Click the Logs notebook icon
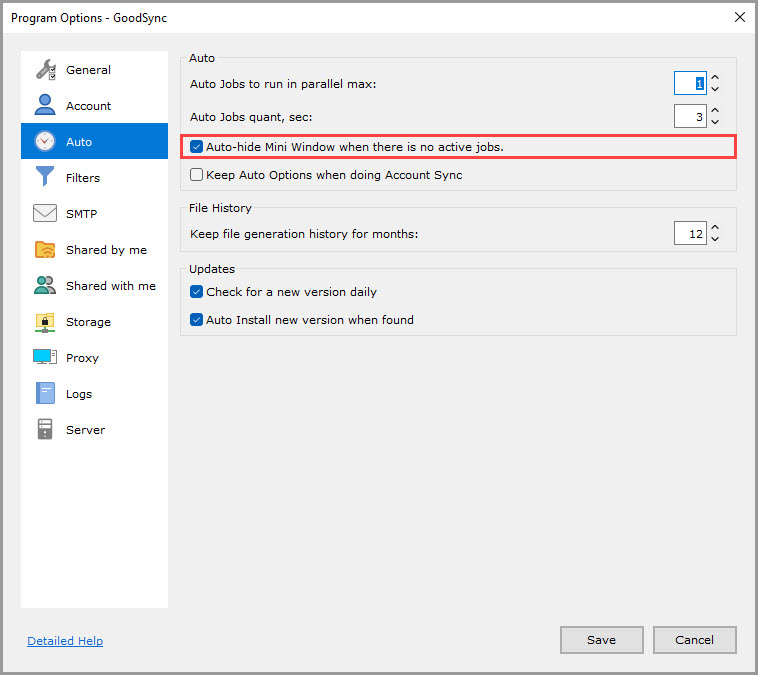 (45, 393)
